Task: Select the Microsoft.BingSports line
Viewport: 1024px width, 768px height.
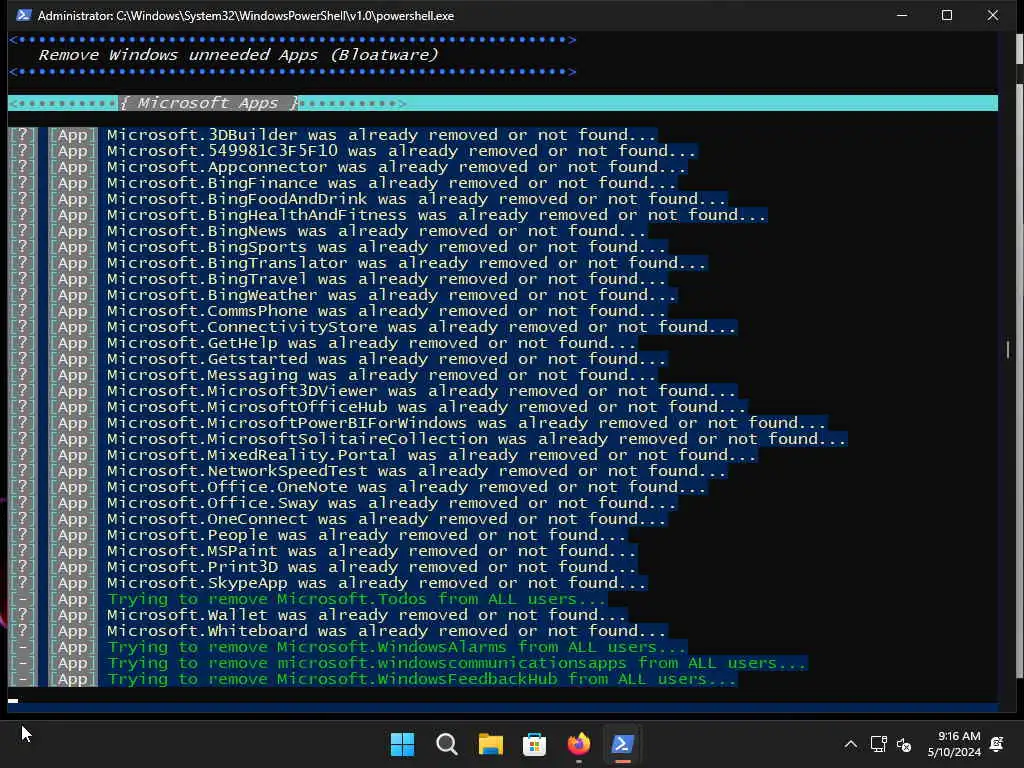Action: point(386,247)
